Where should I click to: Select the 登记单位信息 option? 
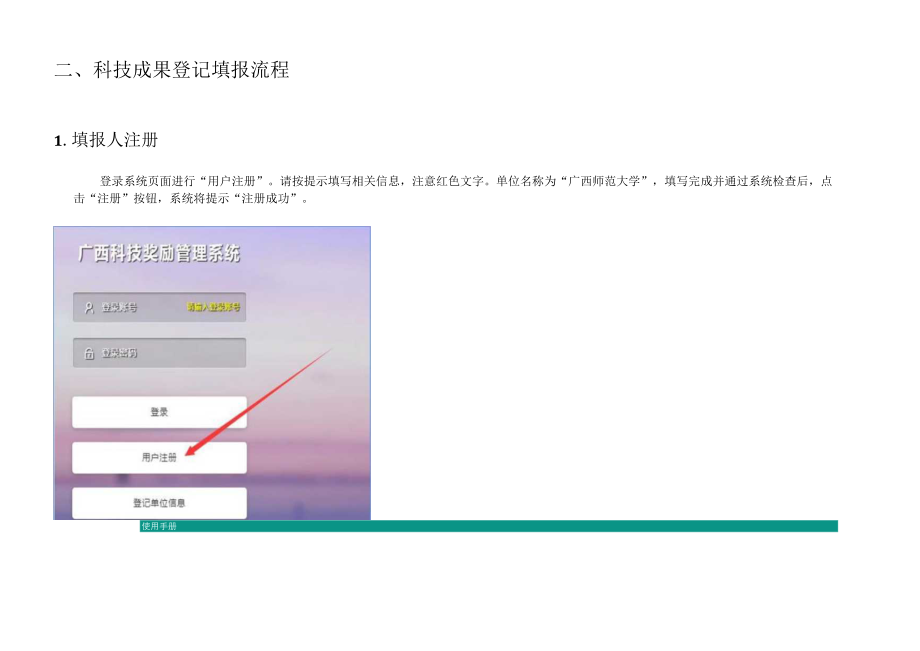(159, 503)
